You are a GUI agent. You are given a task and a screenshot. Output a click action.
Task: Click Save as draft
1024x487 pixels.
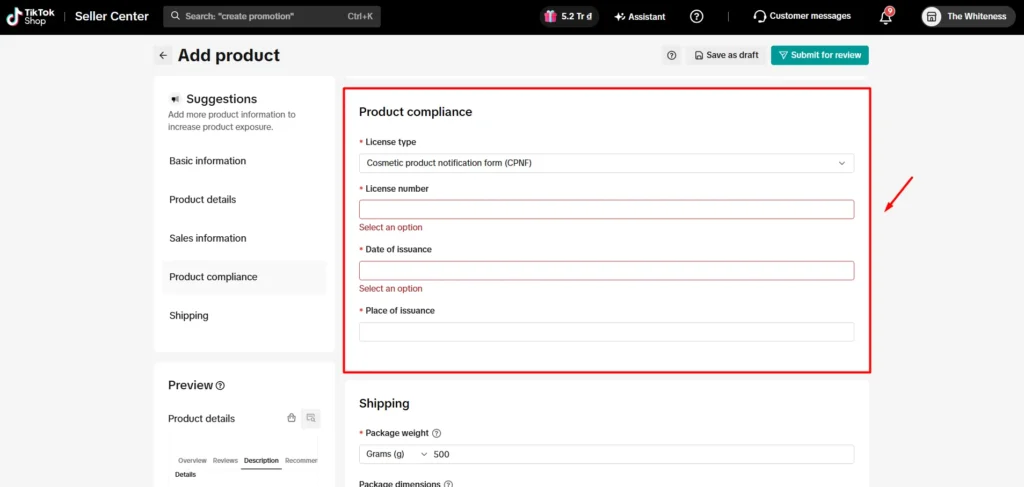click(x=726, y=55)
